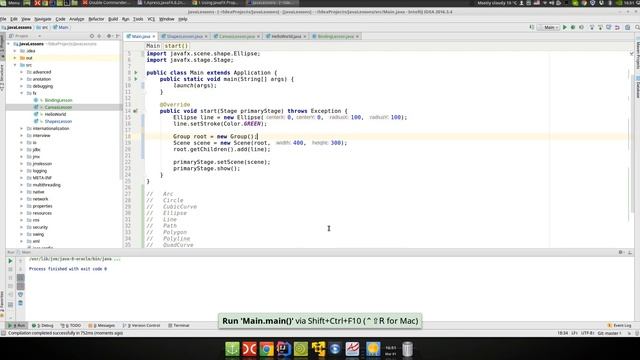640x360 pixels.
Task: Select BindingLesson in the project tree
Action: click(58, 100)
